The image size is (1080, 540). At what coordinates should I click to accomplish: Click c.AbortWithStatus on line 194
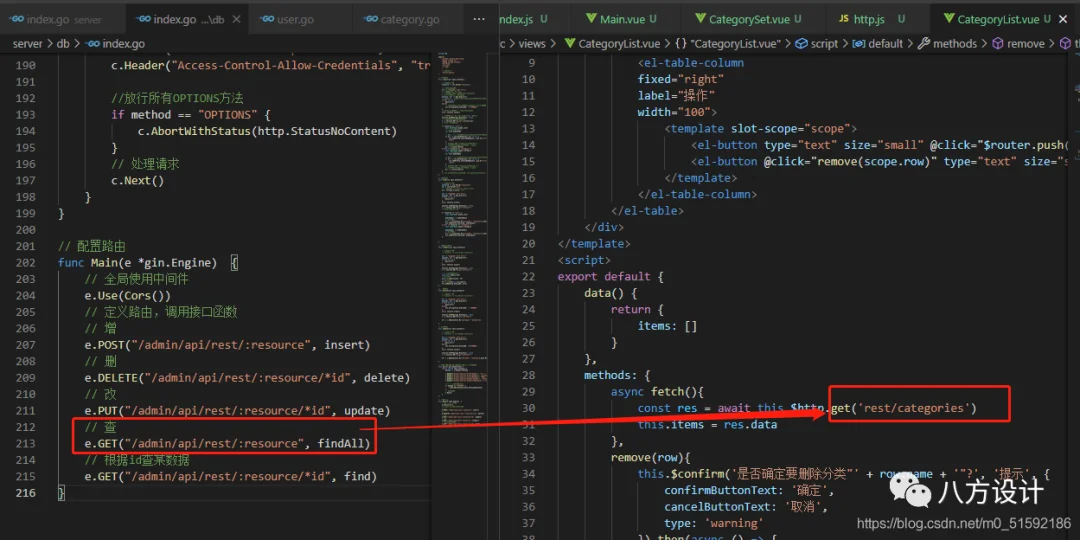click(x=193, y=131)
